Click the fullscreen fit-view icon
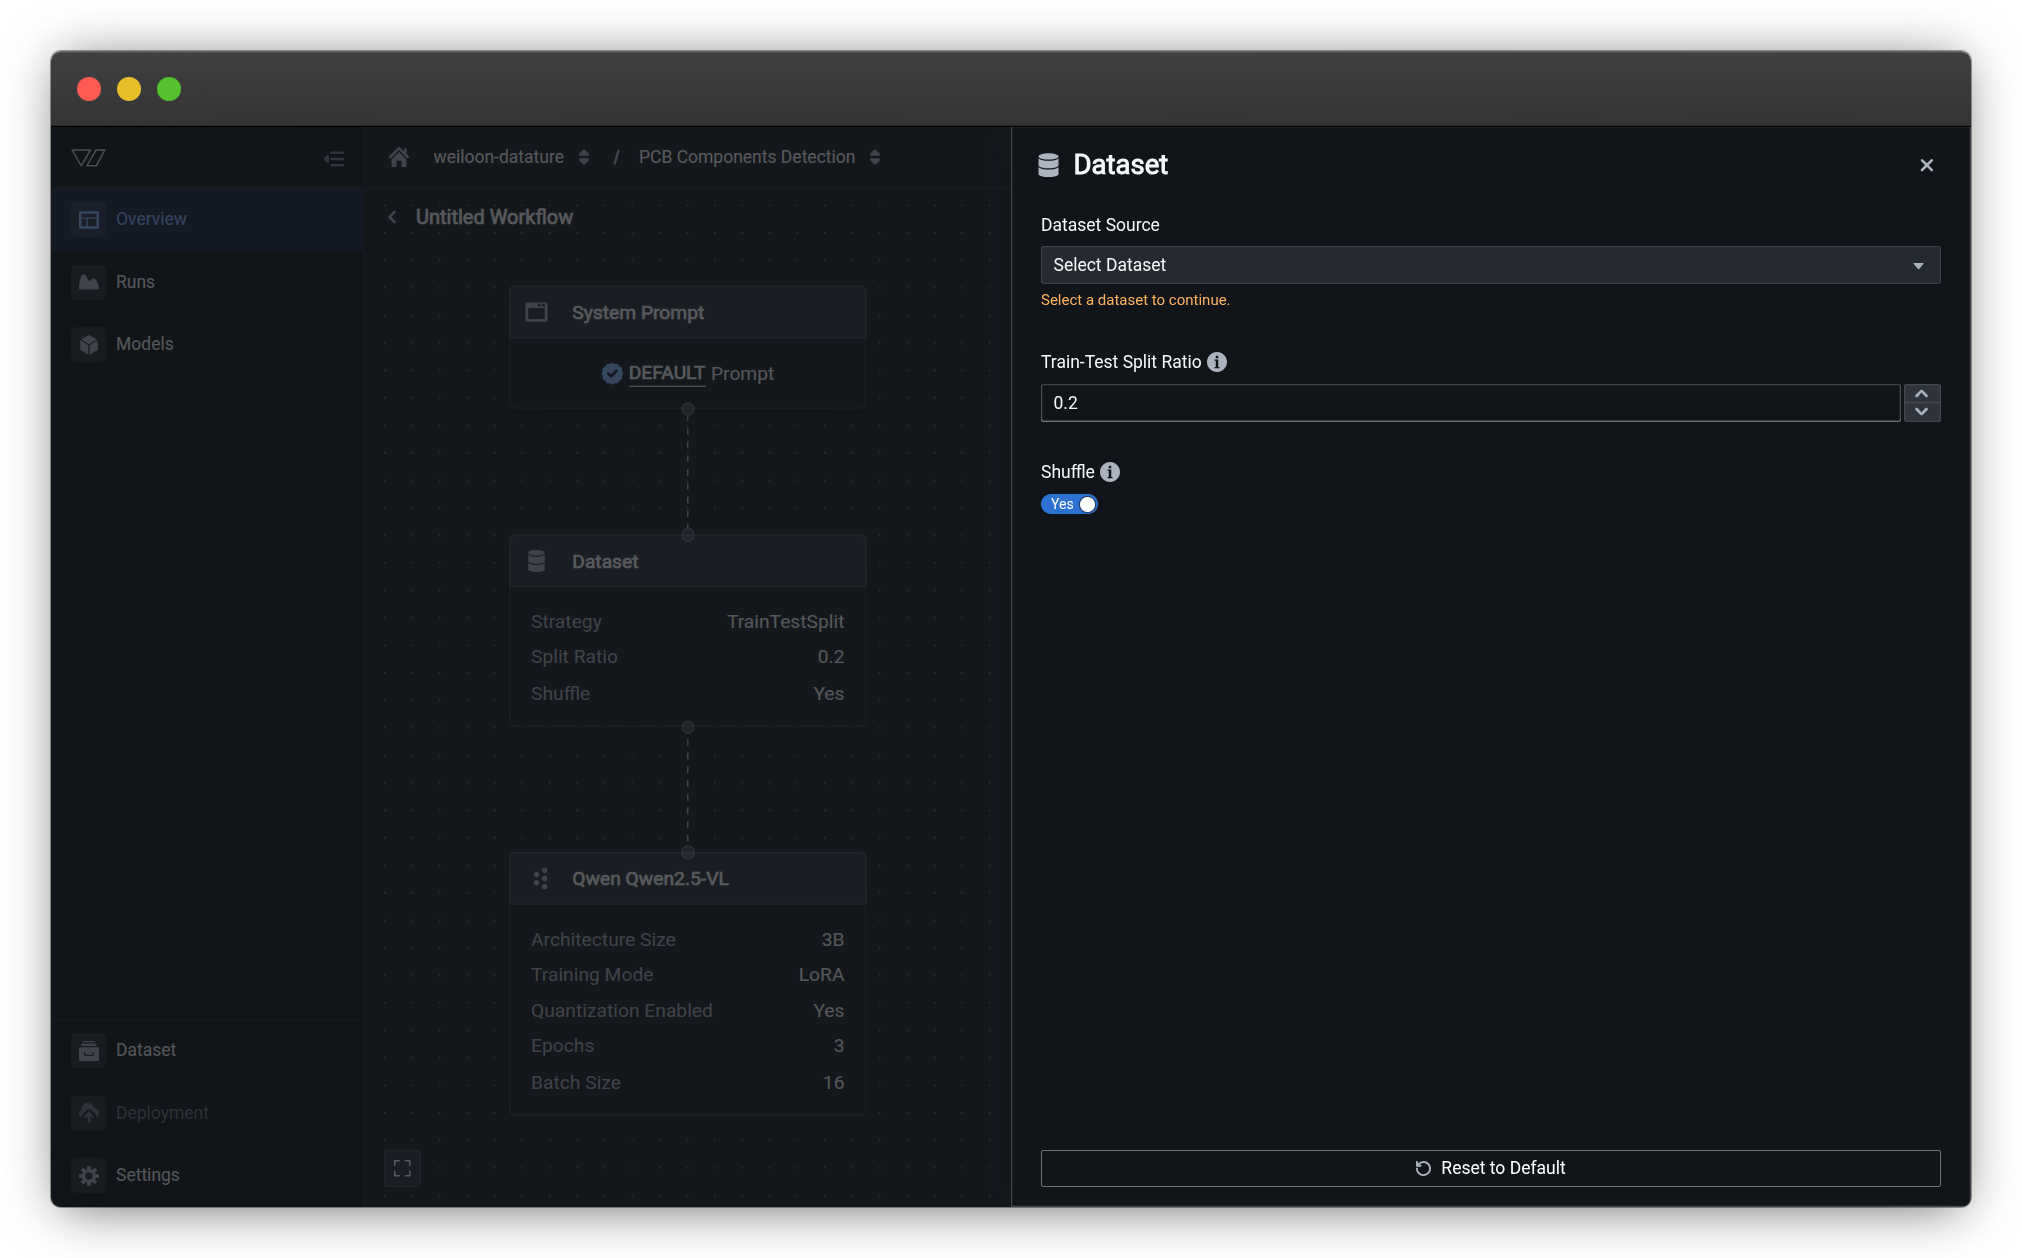This screenshot has height=1258, width=2022. coord(402,1168)
